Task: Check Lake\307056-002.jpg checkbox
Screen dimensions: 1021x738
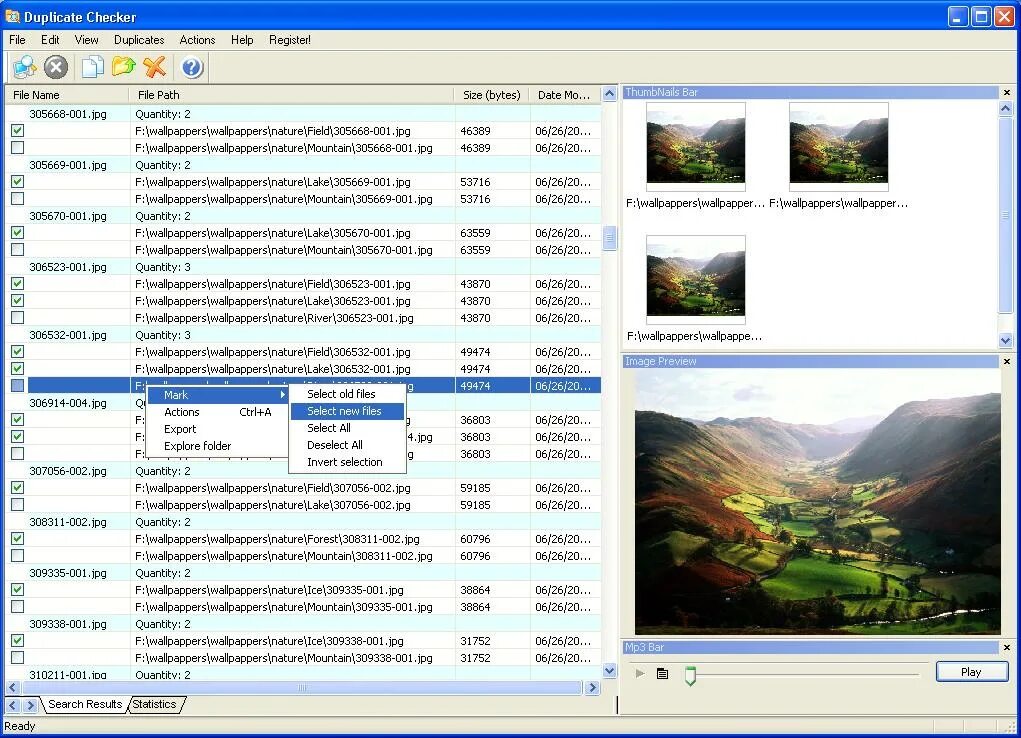Action: [18, 505]
